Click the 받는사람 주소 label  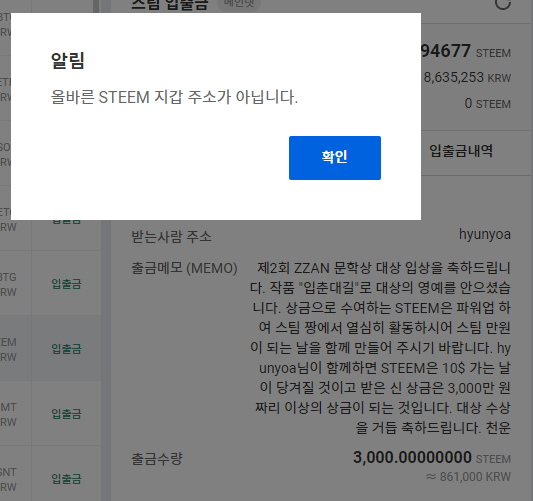[x=171, y=237]
